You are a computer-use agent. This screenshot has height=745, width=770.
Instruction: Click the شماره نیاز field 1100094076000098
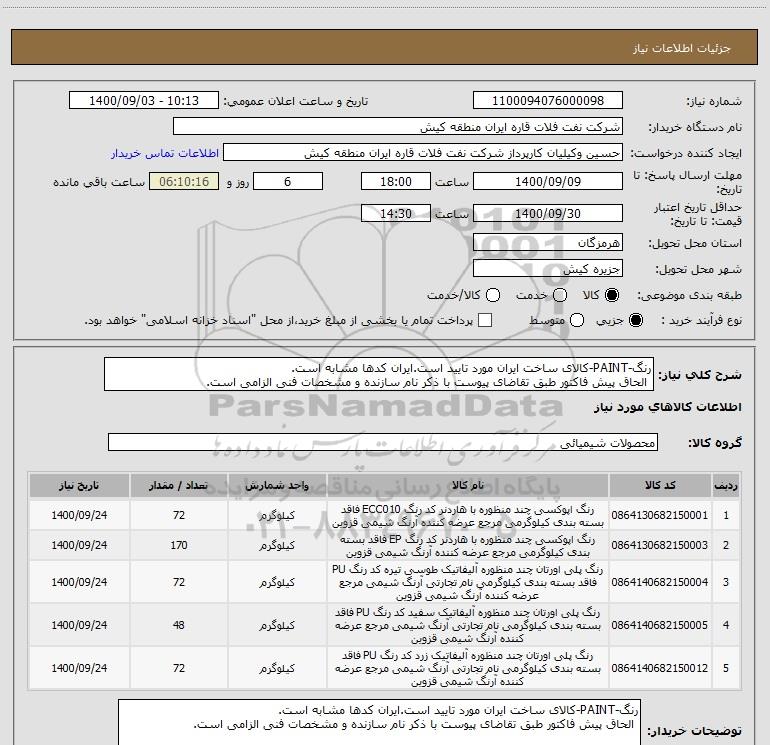coord(548,101)
